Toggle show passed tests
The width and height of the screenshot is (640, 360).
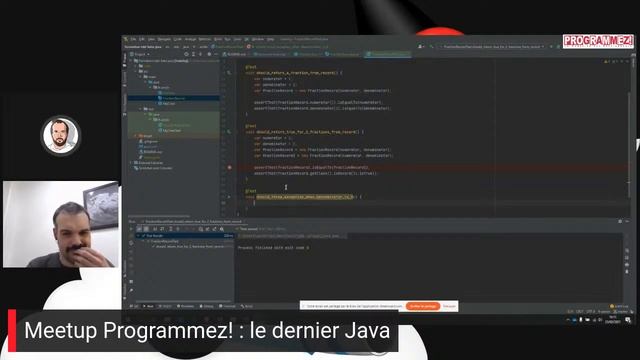pyautogui.click(x=139, y=229)
